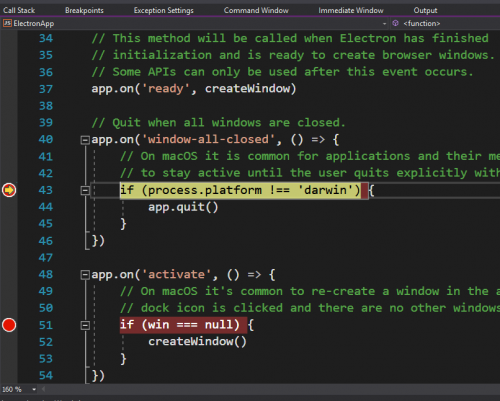Click the highlighted 'win === null' condition
Screen dimensions: 500x401
coord(190,325)
